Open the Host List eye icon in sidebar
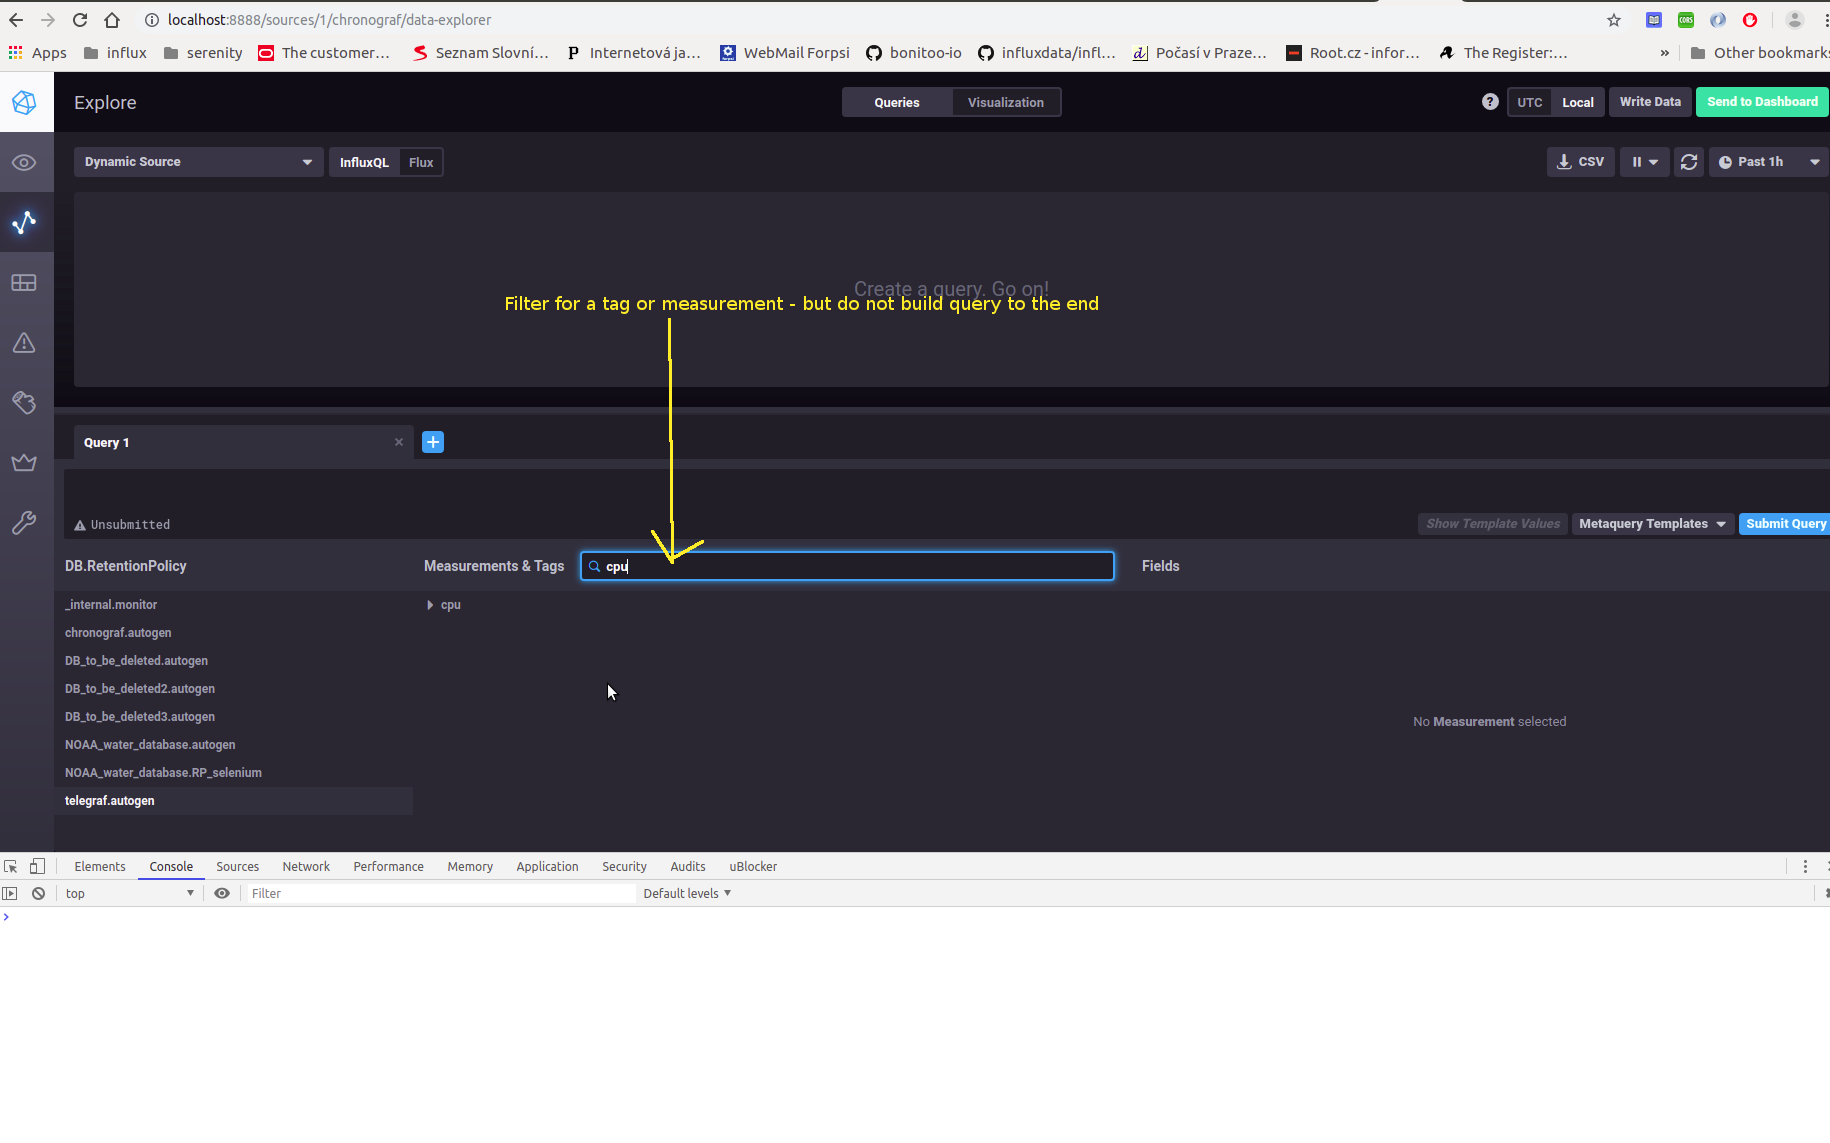The height and width of the screenshot is (1143, 1830). click(25, 162)
